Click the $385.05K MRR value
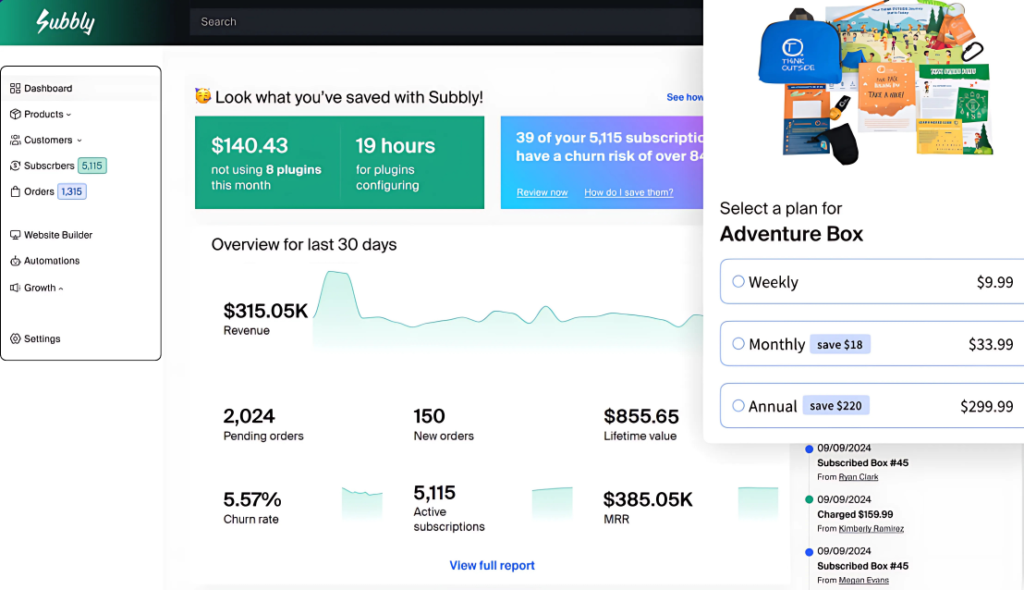The width and height of the screenshot is (1024, 590). 647,499
